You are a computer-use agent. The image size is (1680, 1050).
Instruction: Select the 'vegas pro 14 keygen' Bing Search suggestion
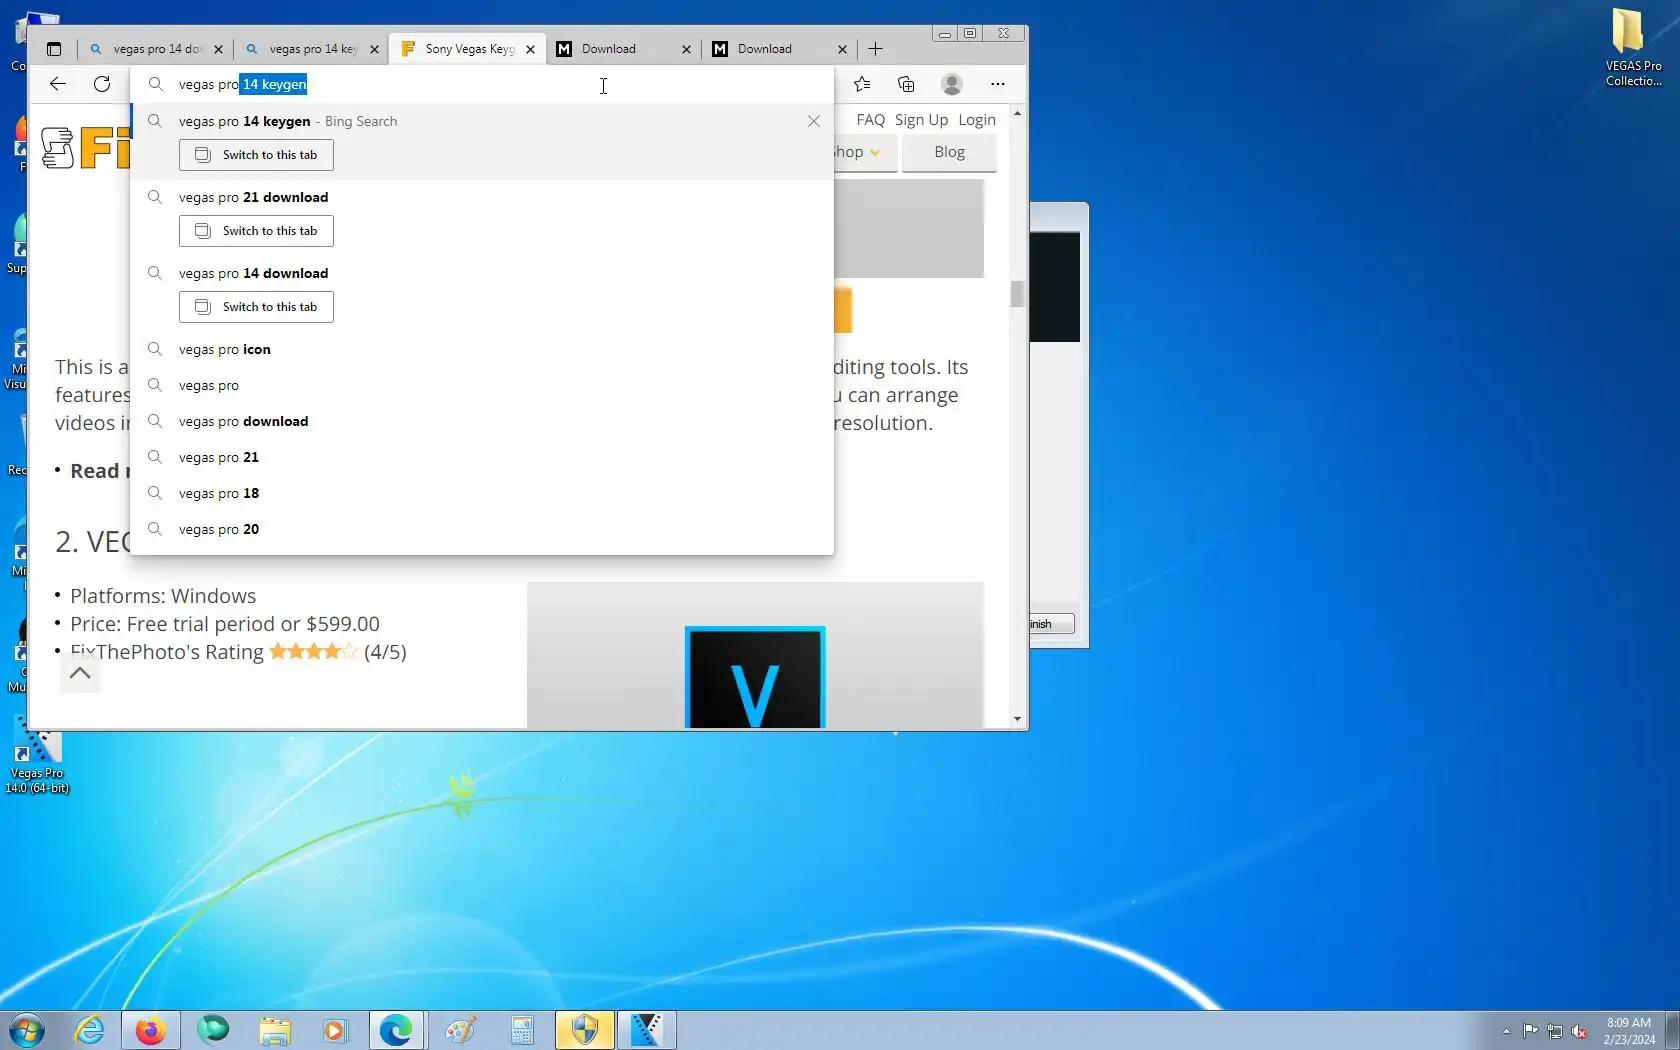[x=482, y=121]
